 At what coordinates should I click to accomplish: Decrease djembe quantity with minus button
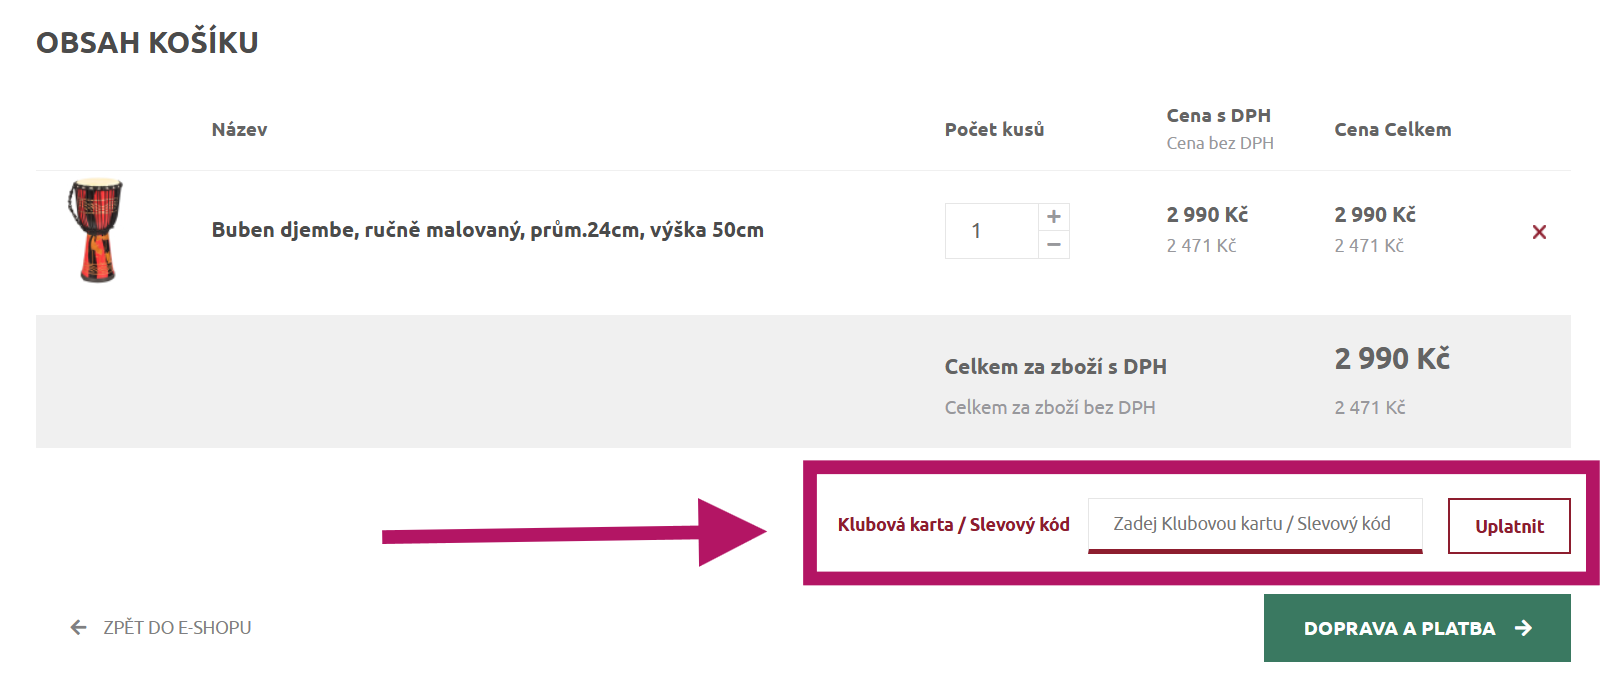[x=1053, y=245]
